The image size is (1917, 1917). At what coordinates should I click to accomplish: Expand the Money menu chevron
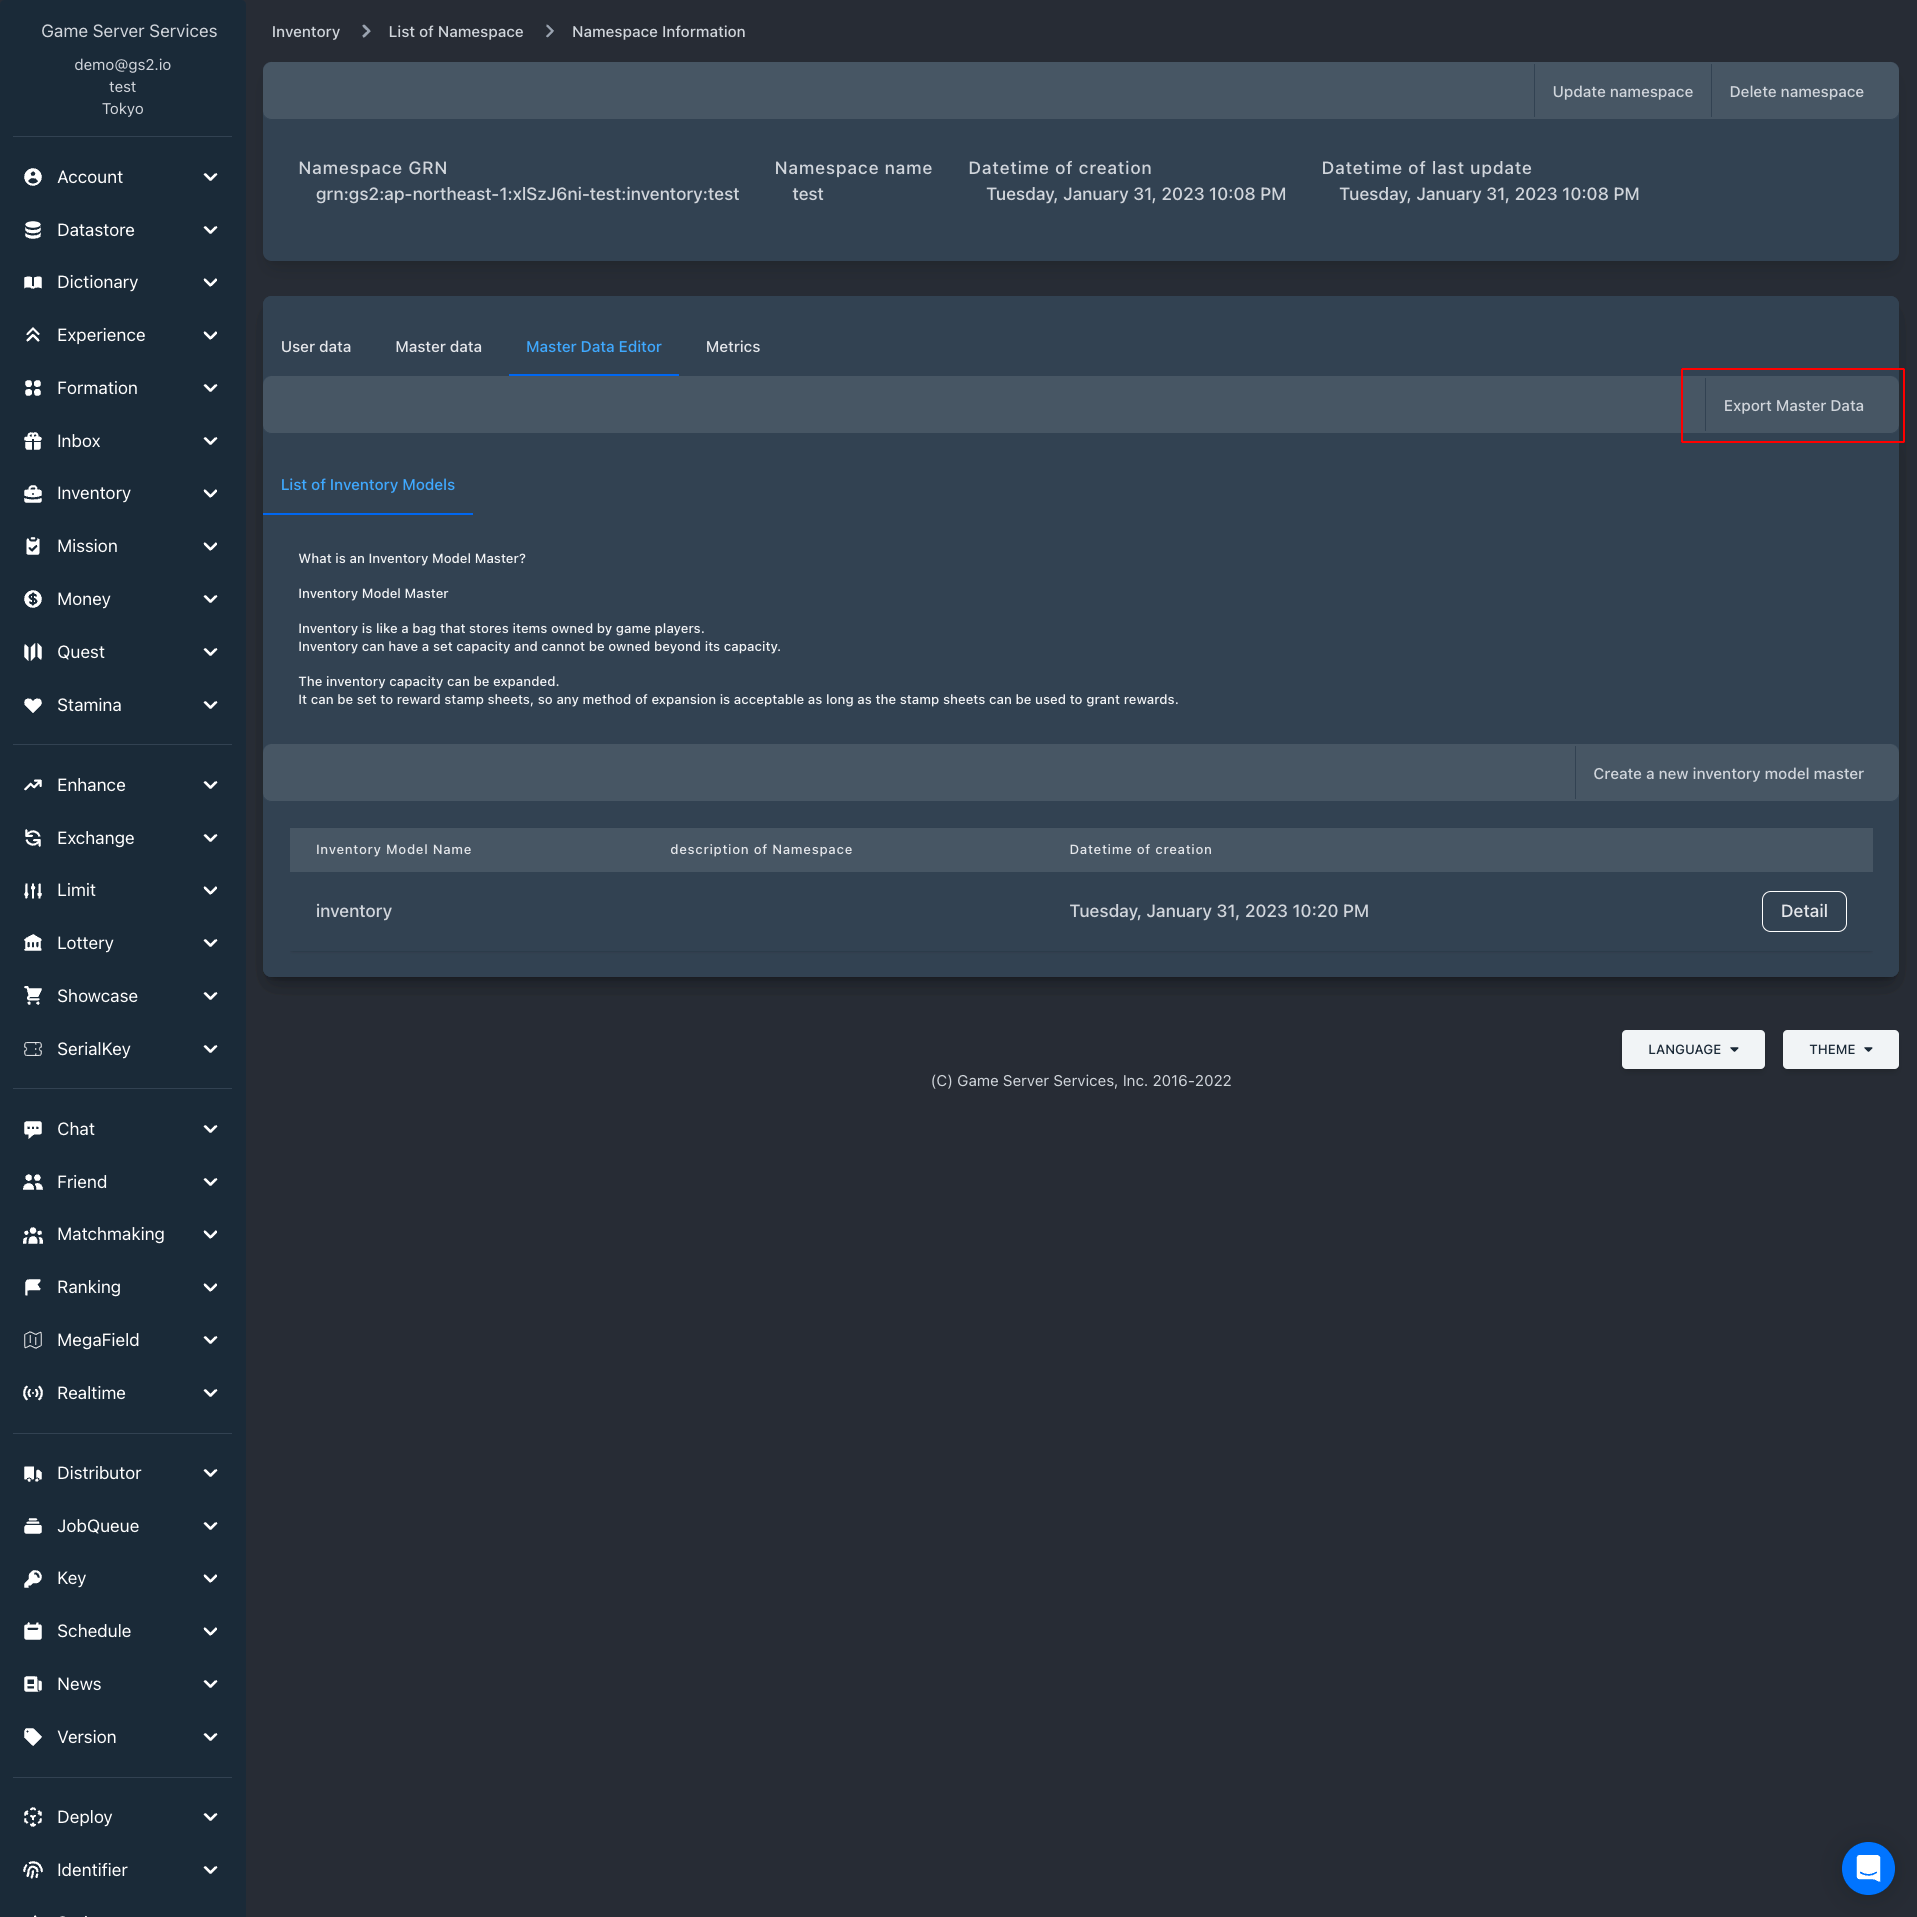coord(210,599)
